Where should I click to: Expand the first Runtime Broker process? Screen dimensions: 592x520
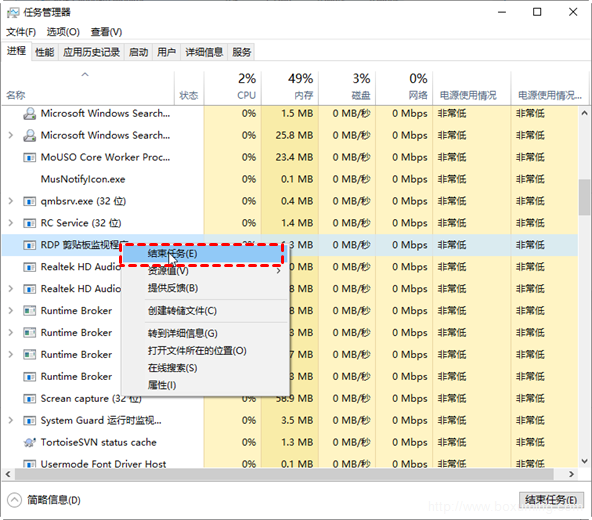(x=11, y=311)
